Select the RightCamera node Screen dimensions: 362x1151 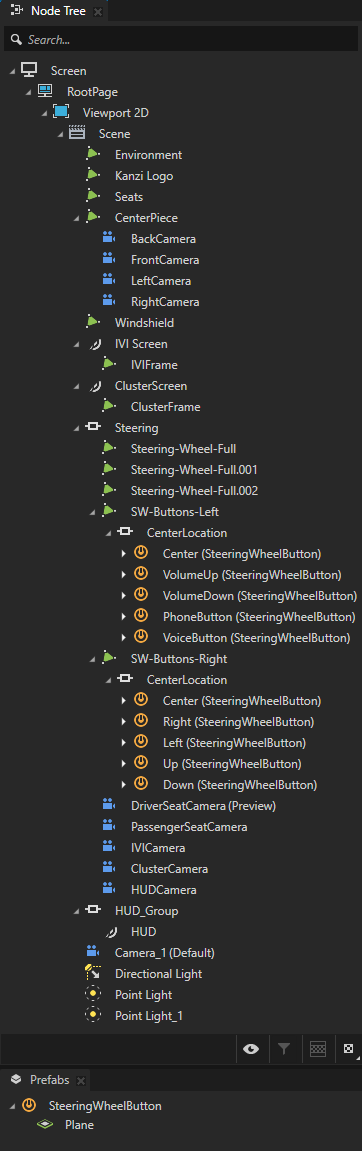165,302
